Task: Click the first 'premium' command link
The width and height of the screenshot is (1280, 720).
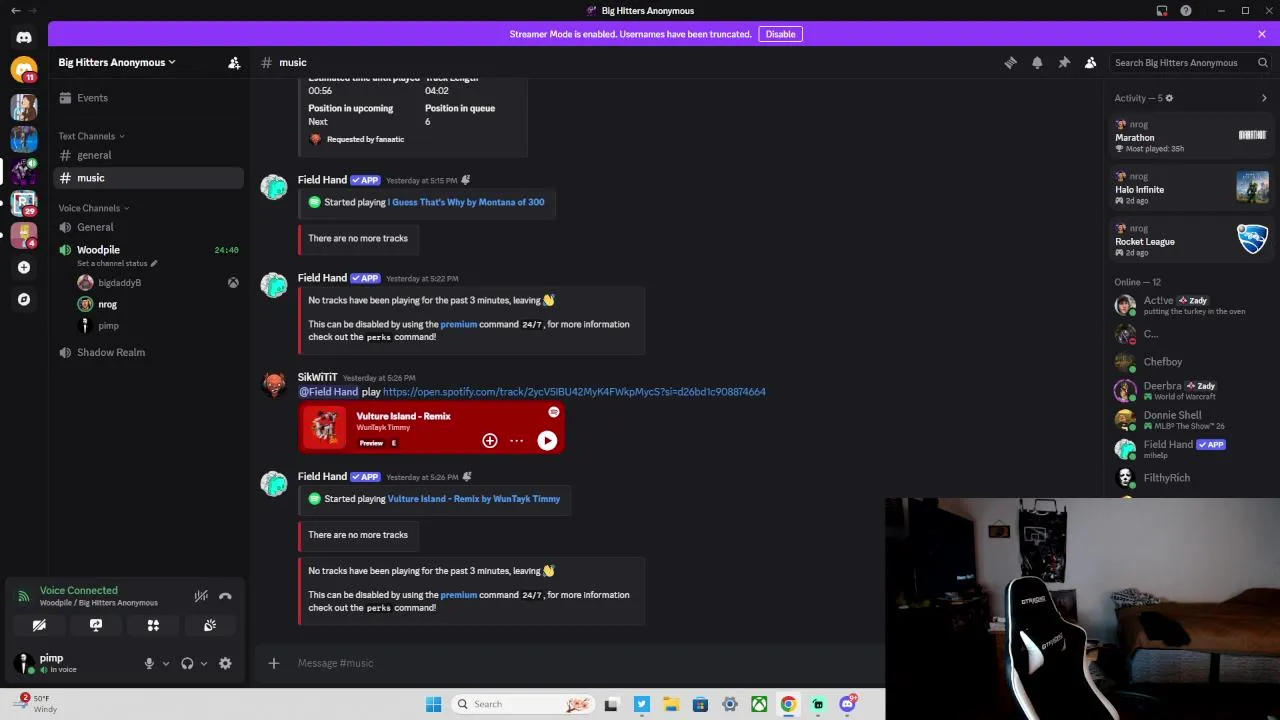Action: pyautogui.click(x=459, y=324)
